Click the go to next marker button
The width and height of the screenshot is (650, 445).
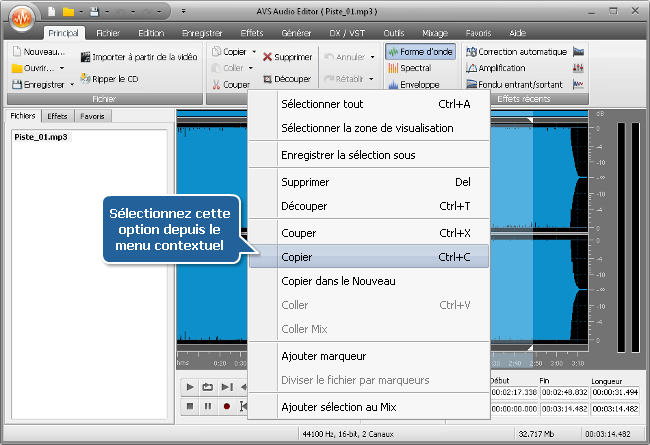[x=226, y=387]
